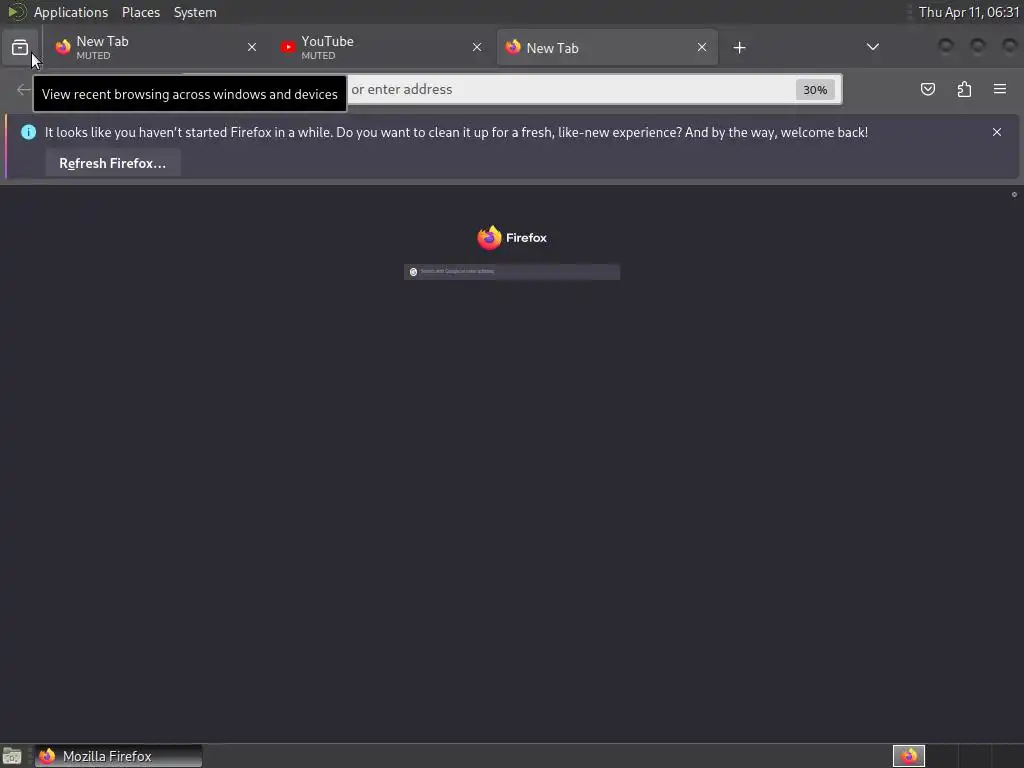1024x768 pixels.
Task: Click the personalize gear icon on new tab page
Action: (x=1014, y=195)
